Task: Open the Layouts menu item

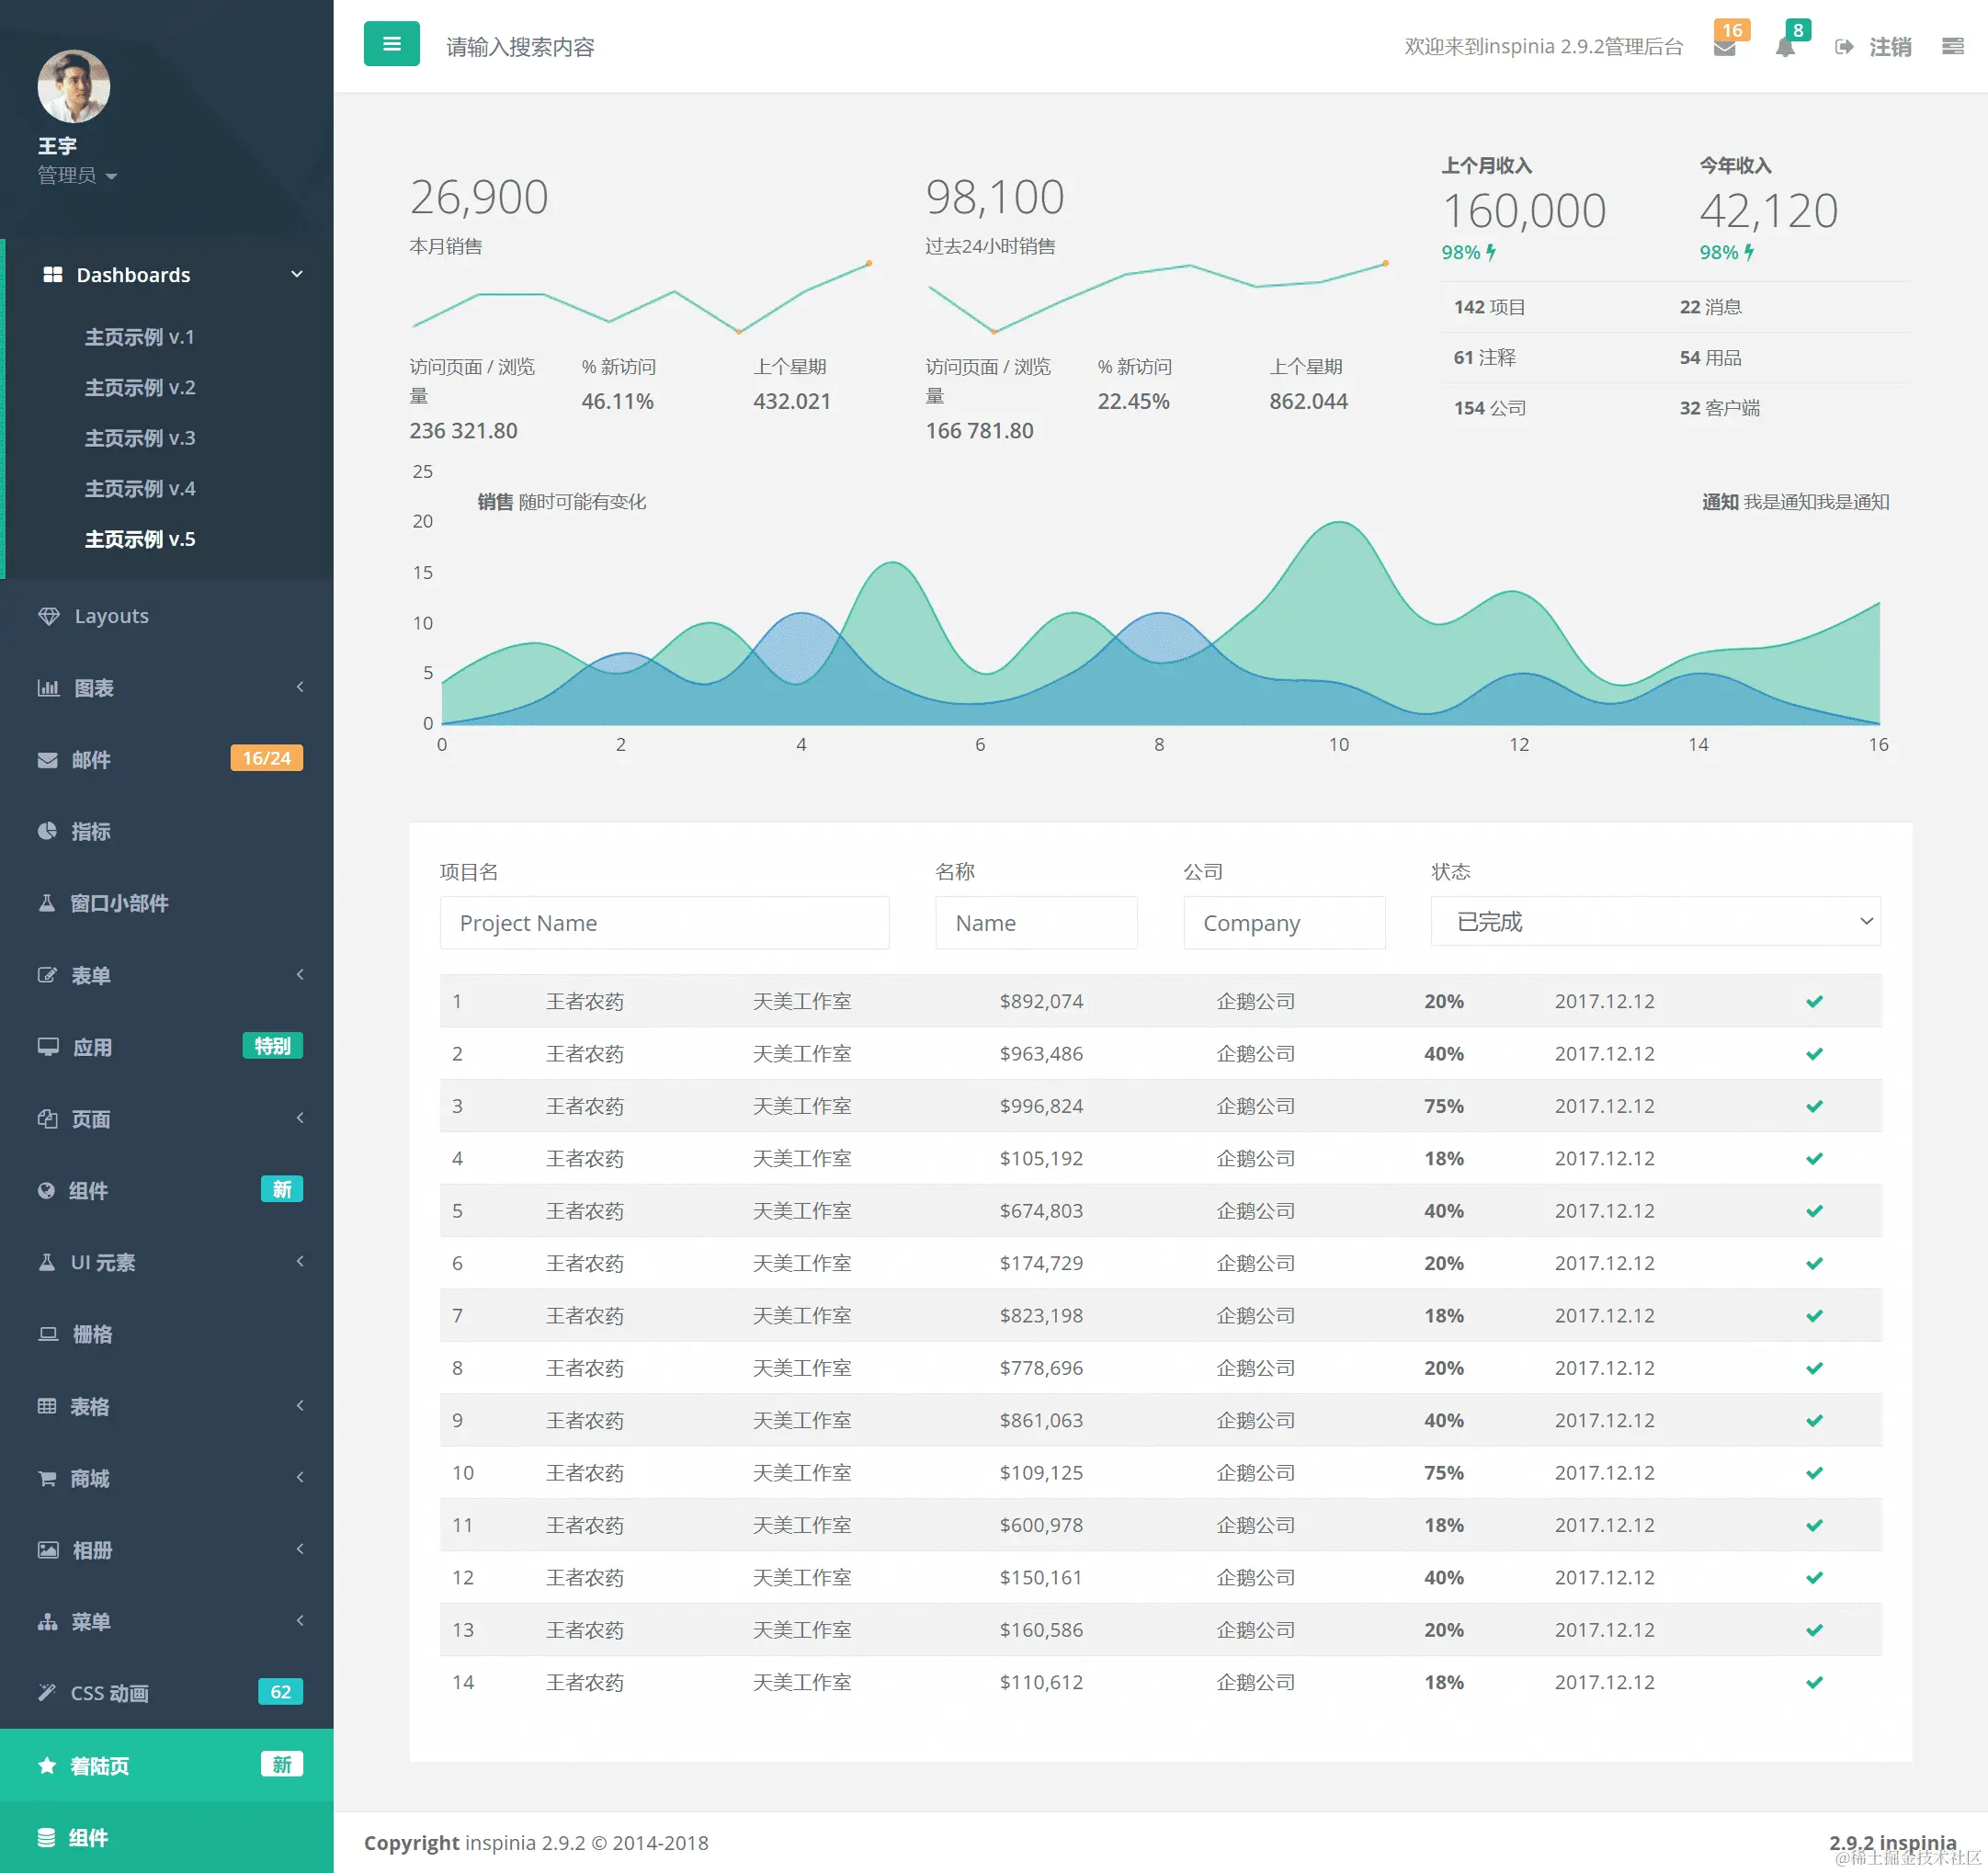Action: click(x=111, y=616)
